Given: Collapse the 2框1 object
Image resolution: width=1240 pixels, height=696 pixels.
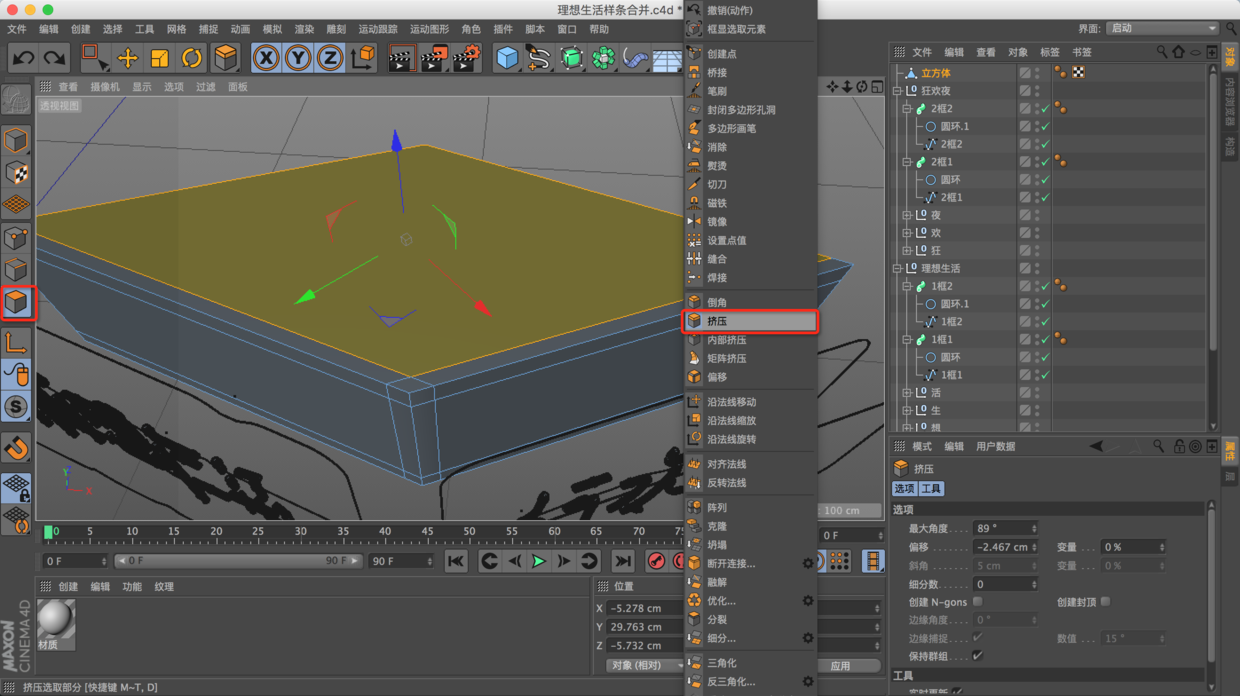Looking at the screenshot, I should 907,162.
